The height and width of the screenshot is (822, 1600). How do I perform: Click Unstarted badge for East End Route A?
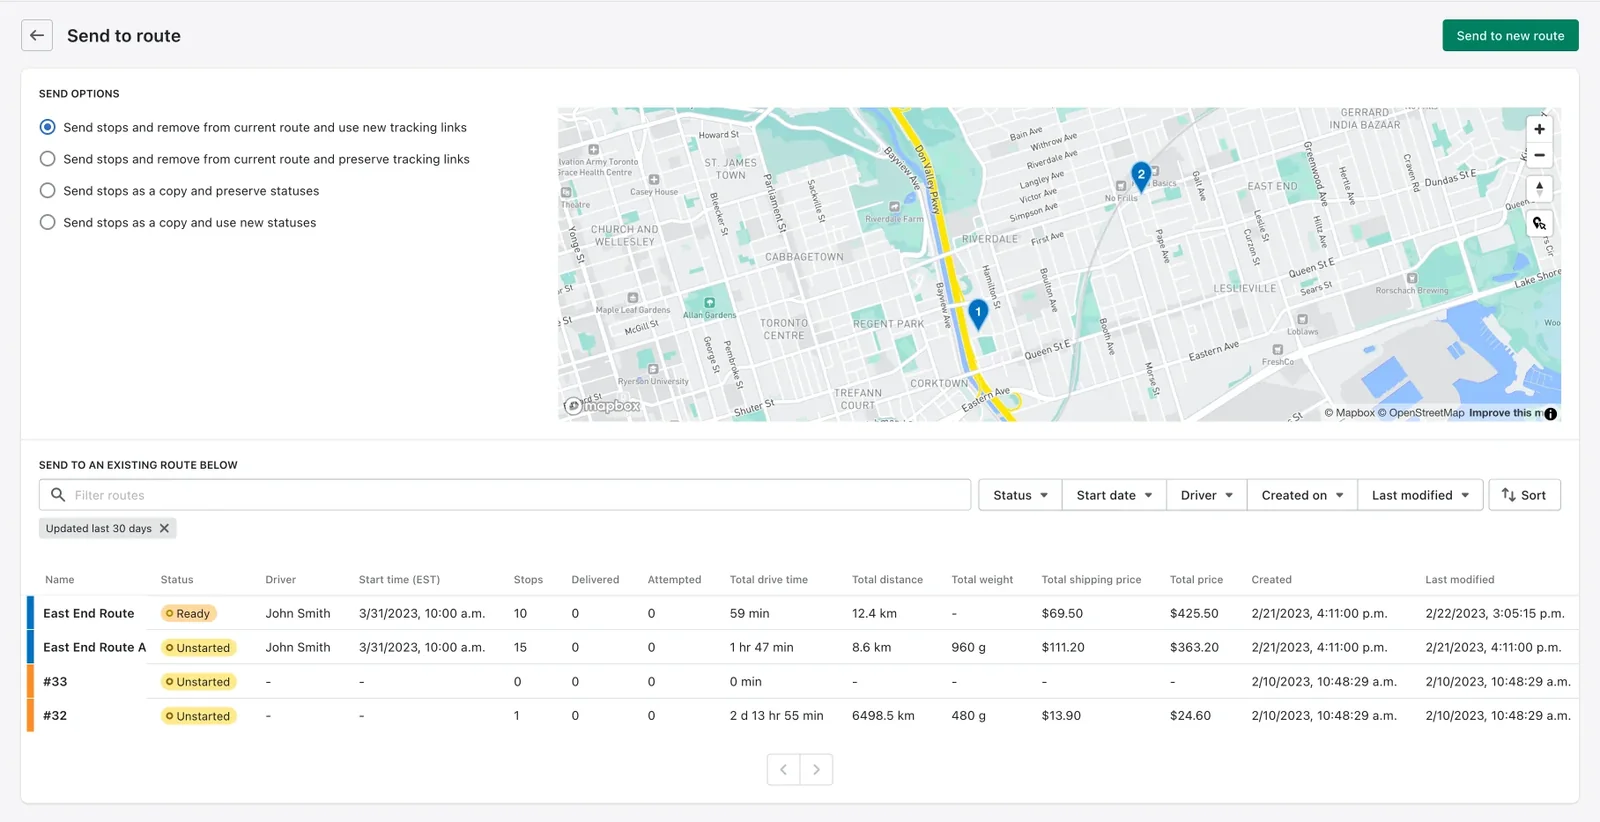[199, 648]
